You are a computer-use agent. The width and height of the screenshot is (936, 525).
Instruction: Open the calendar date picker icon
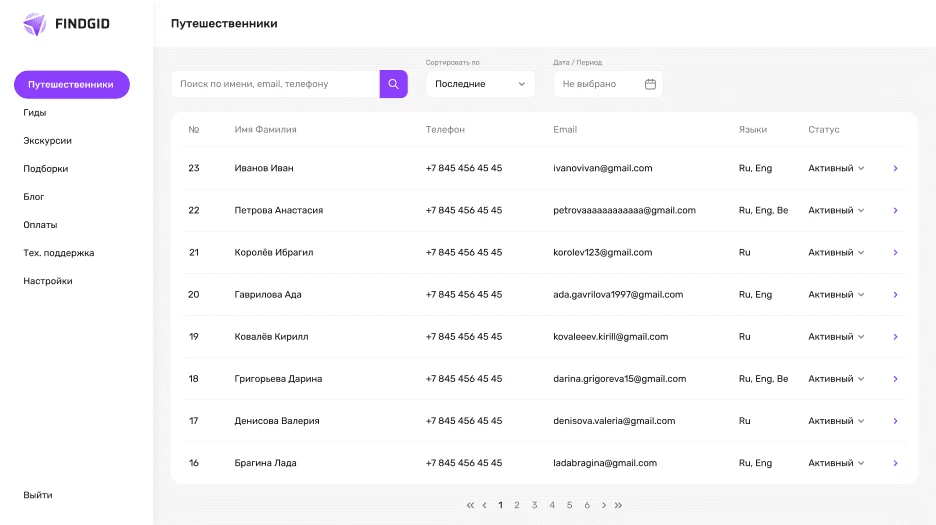pos(650,84)
